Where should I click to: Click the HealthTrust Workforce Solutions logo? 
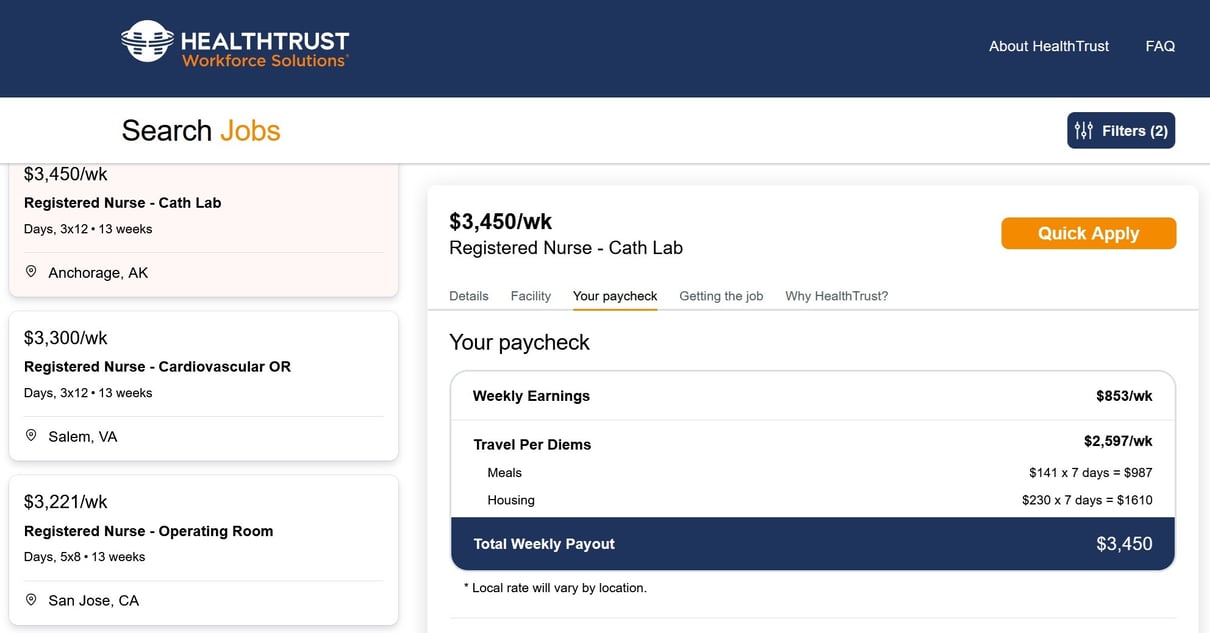(x=234, y=44)
